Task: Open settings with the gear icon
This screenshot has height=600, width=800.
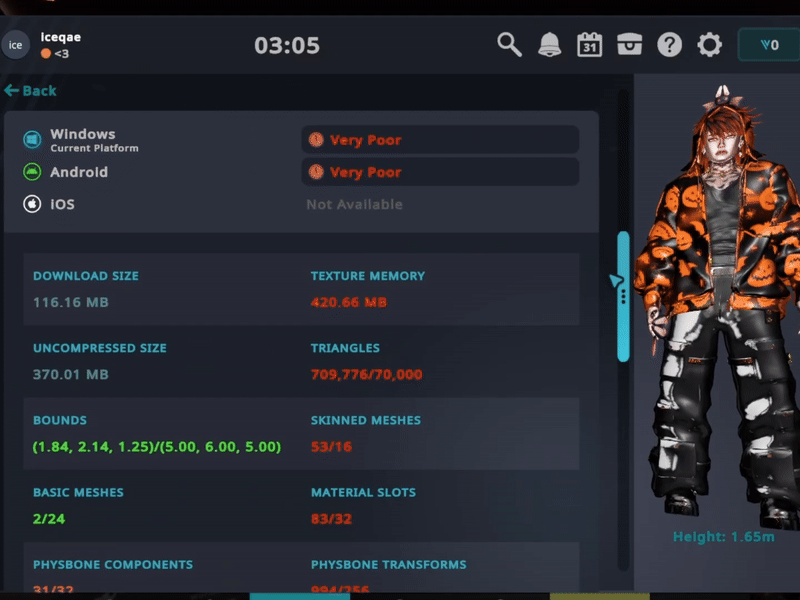Action: click(709, 45)
